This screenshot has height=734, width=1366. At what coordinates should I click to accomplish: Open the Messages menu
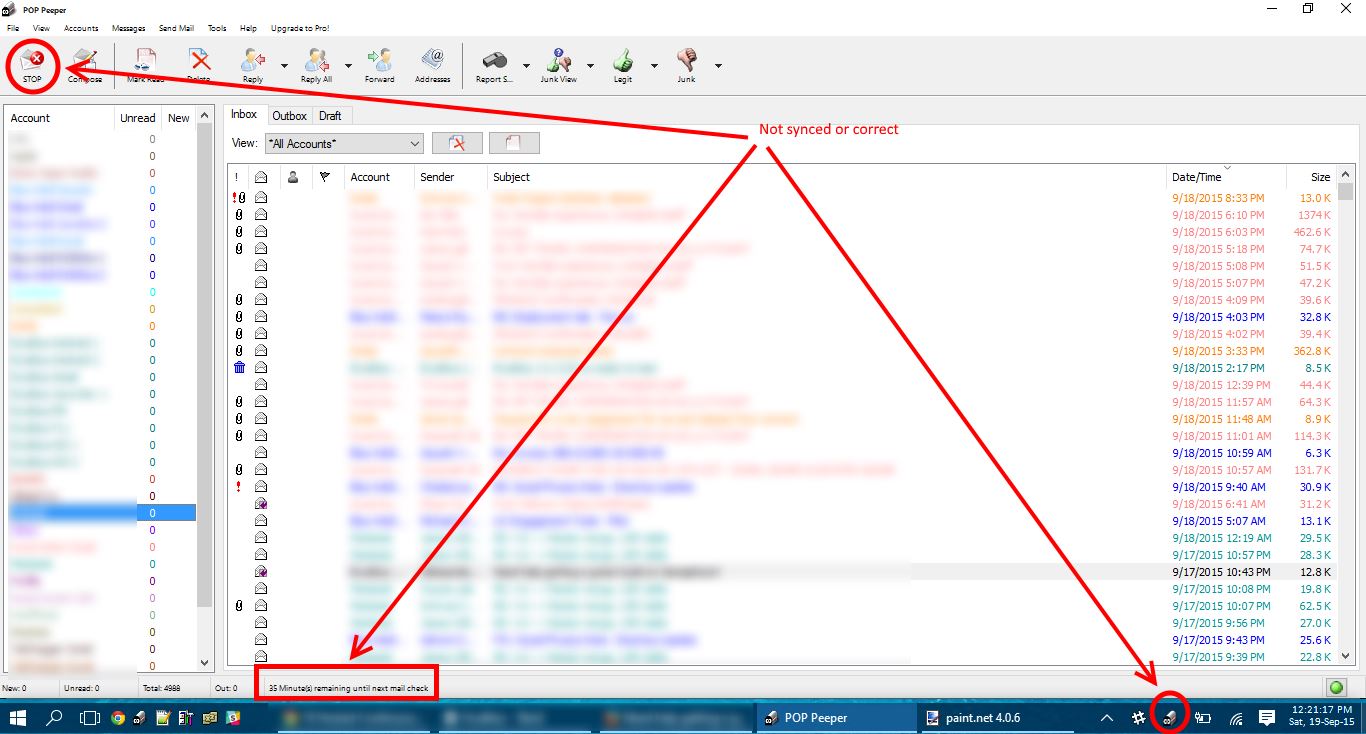point(128,28)
